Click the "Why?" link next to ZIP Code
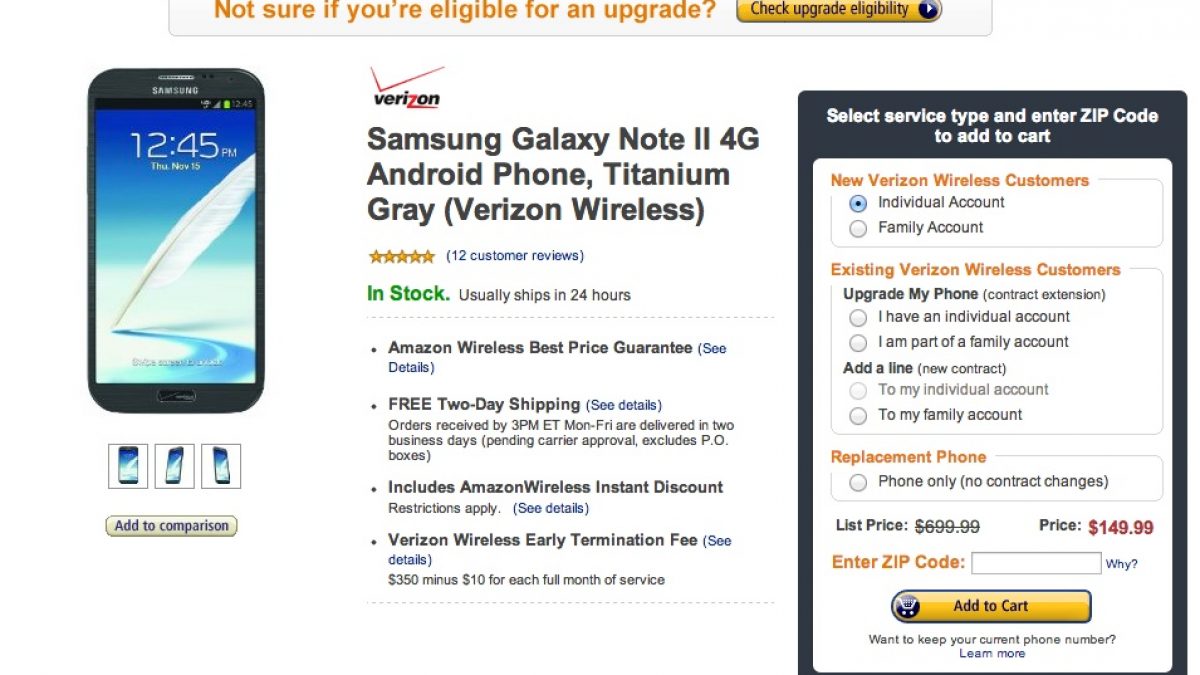Screen dimensions: 1200x675 1121,564
